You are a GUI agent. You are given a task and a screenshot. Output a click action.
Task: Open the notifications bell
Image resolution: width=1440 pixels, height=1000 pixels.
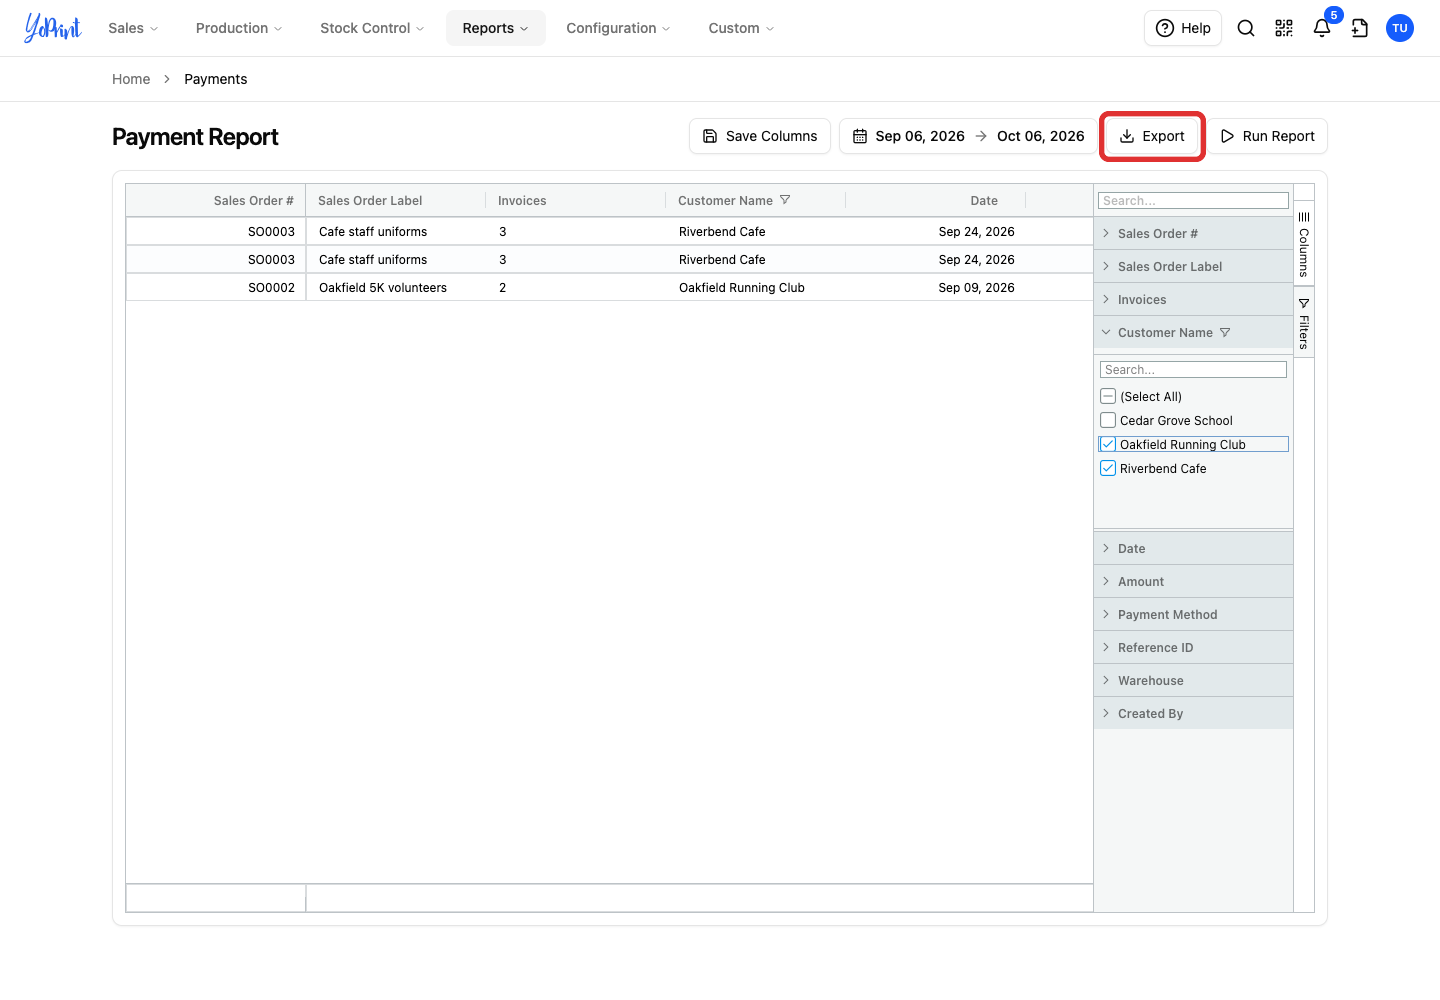tap(1322, 28)
